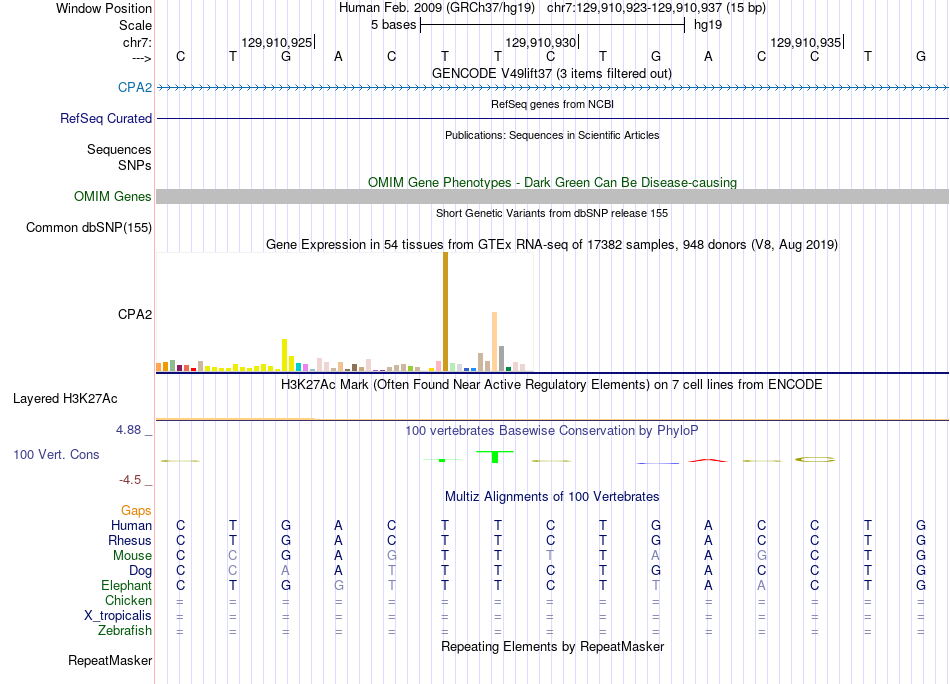Click the hg19 text beside scale bar
This screenshot has height=684, width=950.
[x=708, y=25]
